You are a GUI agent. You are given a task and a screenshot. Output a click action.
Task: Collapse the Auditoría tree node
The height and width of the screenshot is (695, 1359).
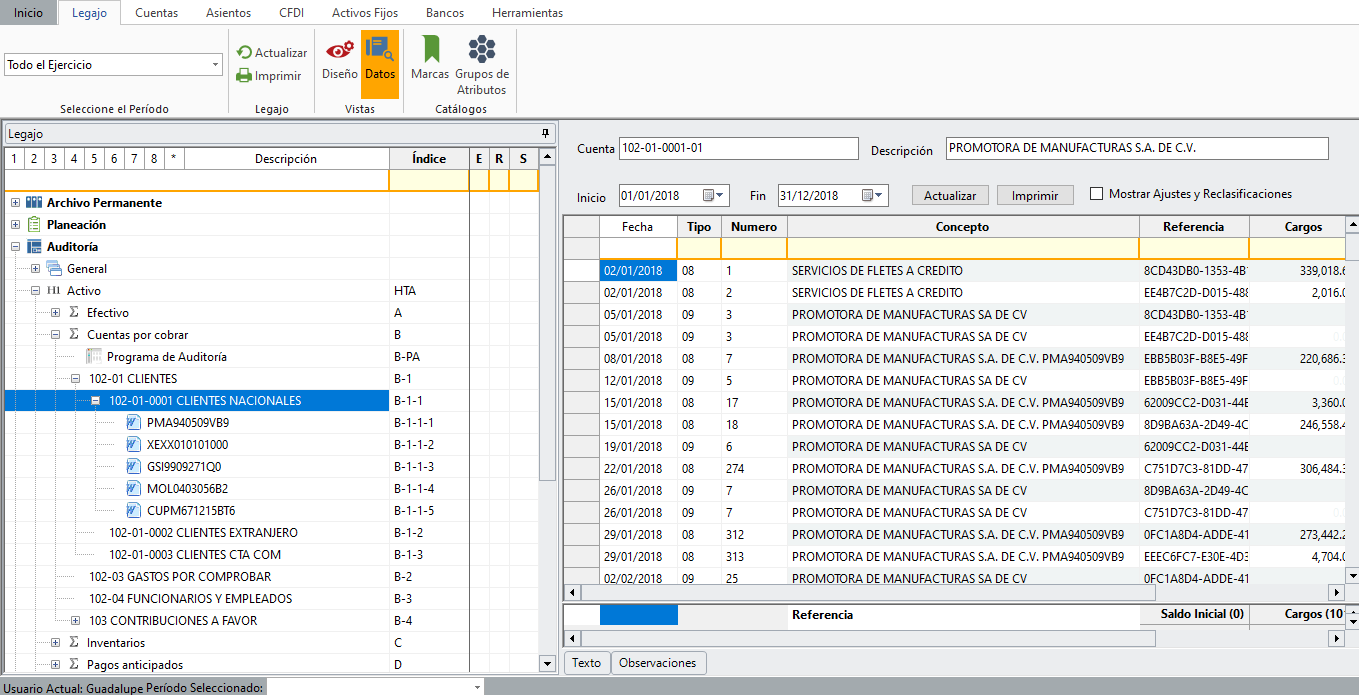click(15, 247)
